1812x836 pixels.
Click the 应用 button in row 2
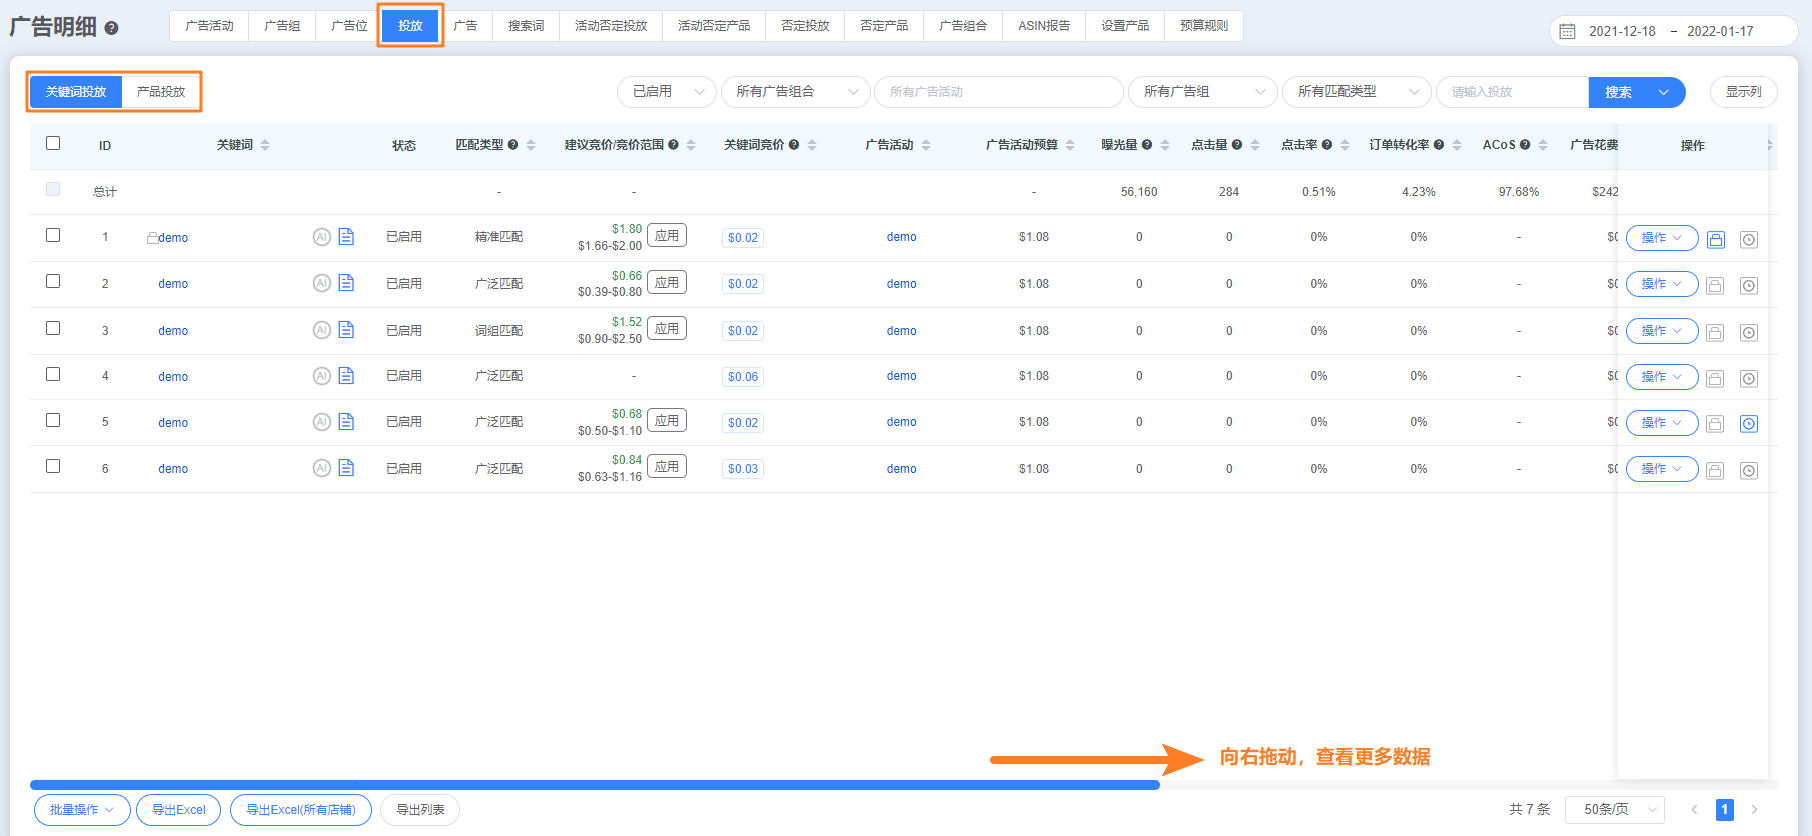click(x=666, y=283)
